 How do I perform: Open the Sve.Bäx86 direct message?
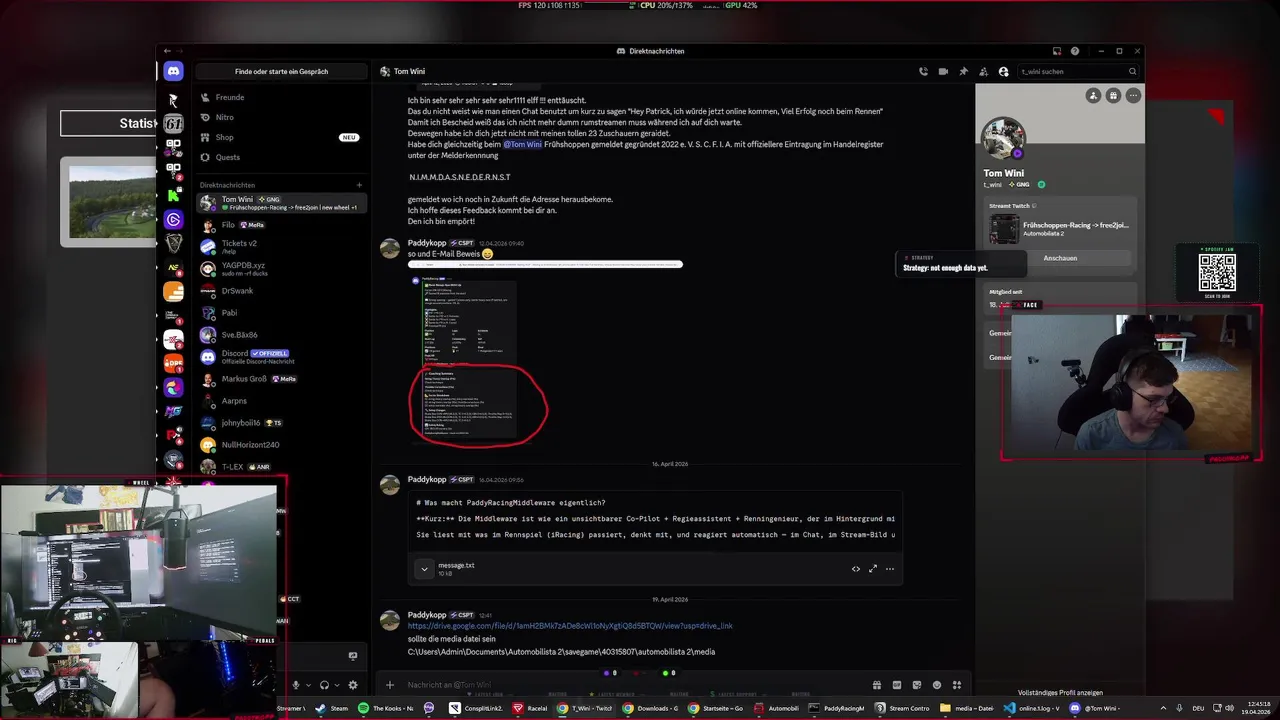click(x=281, y=335)
